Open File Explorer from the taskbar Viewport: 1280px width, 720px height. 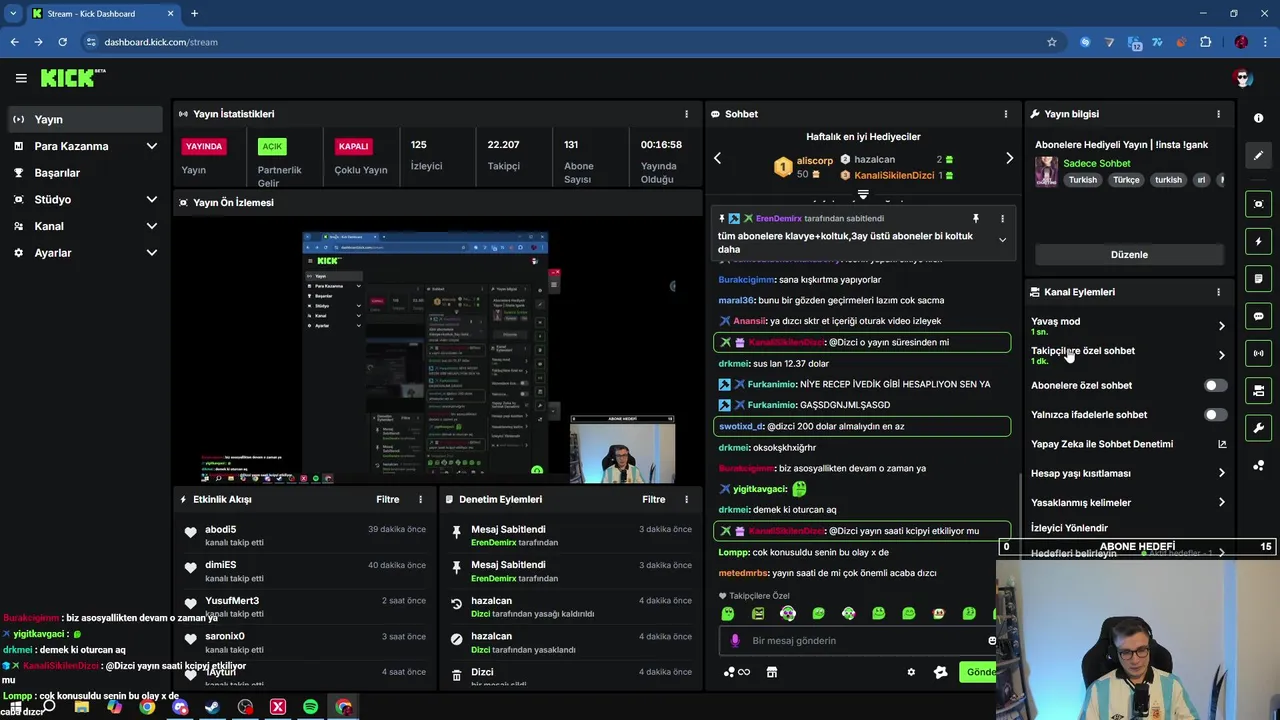pyautogui.click(x=82, y=707)
